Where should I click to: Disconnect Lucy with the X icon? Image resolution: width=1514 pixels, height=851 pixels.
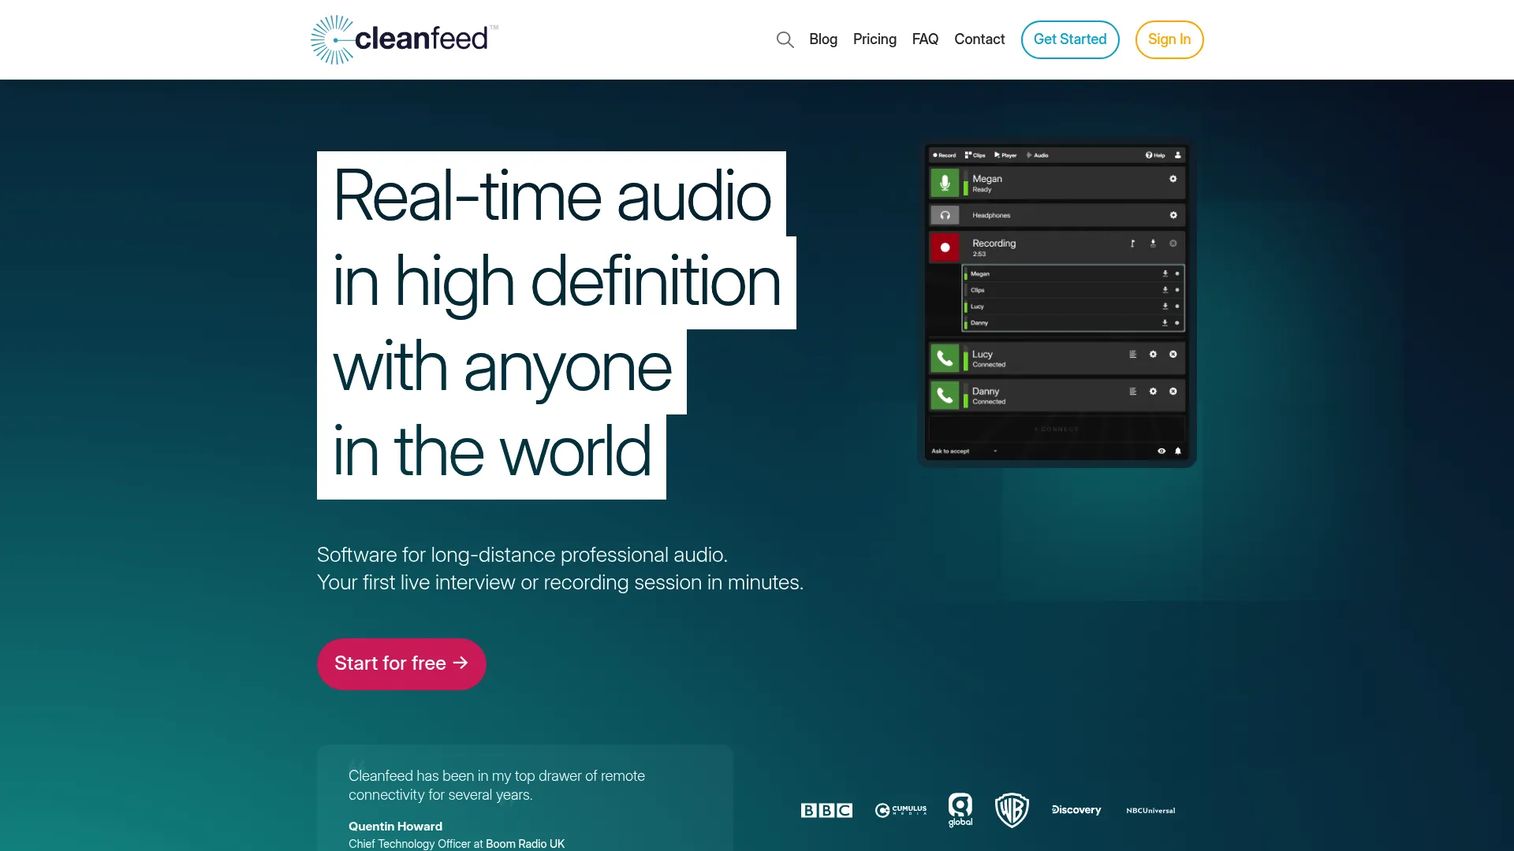click(x=1173, y=354)
